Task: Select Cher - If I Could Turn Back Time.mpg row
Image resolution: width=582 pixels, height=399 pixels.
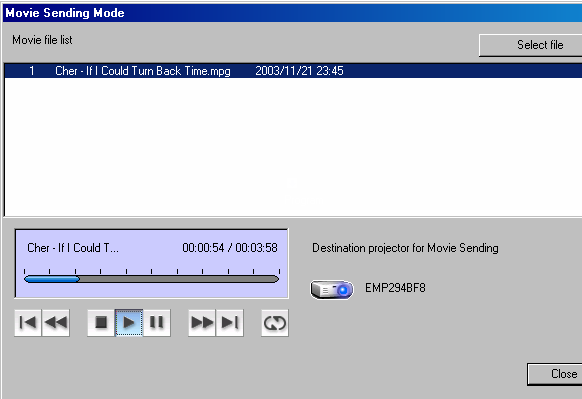Action: [x=293, y=71]
